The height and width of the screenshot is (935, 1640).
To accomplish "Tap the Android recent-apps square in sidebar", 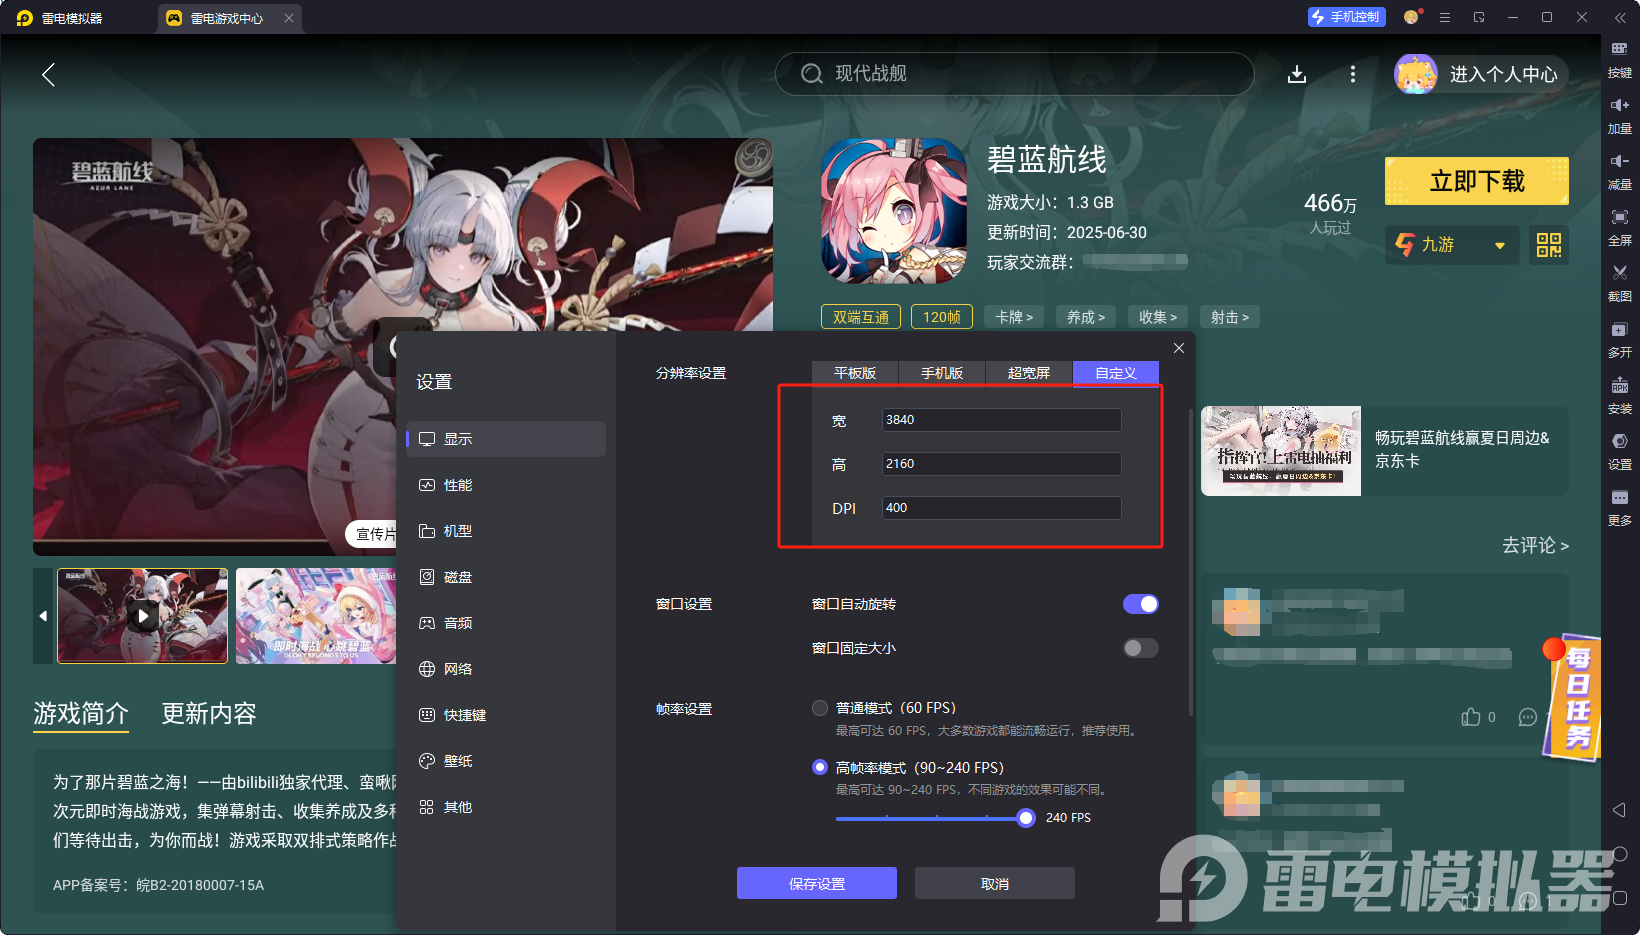I will coord(1620,898).
